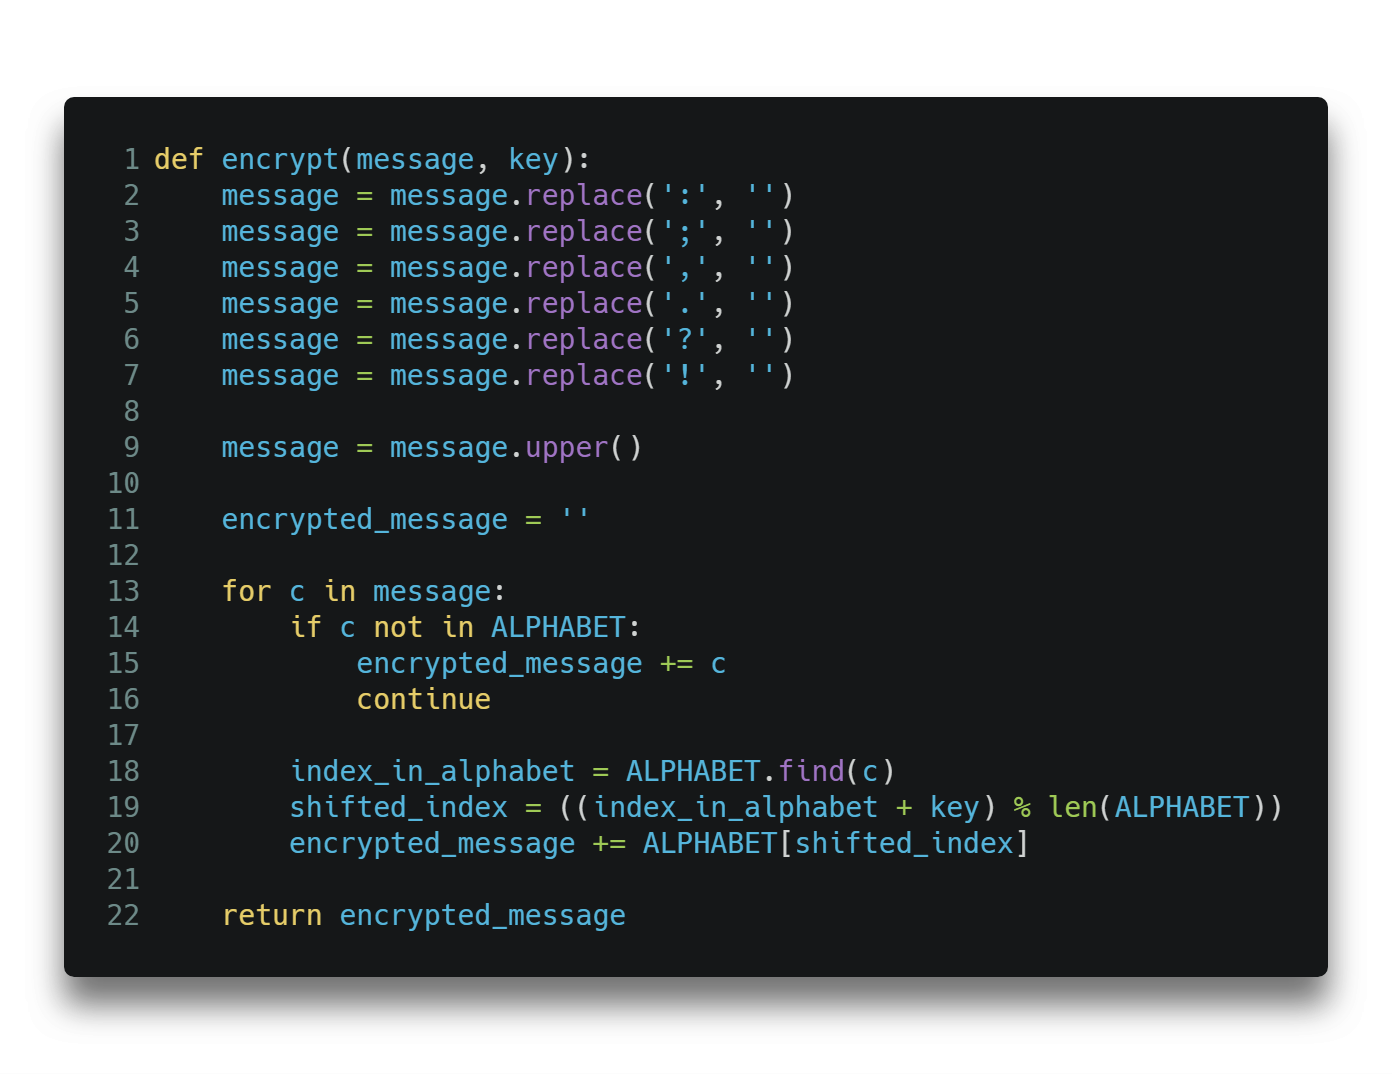Click the exclamation mark string on line 7

pyautogui.click(x=685, y=375)
